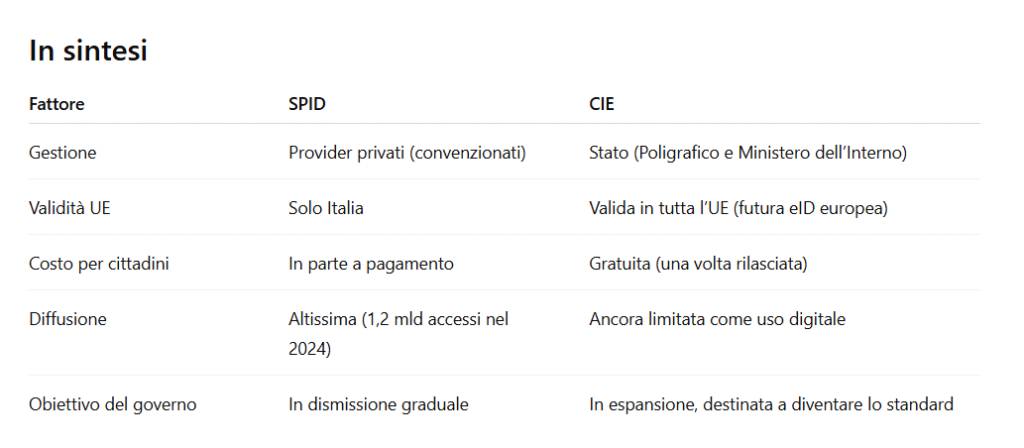
Task: Select the 'SPID' column header
Action: 307,104
